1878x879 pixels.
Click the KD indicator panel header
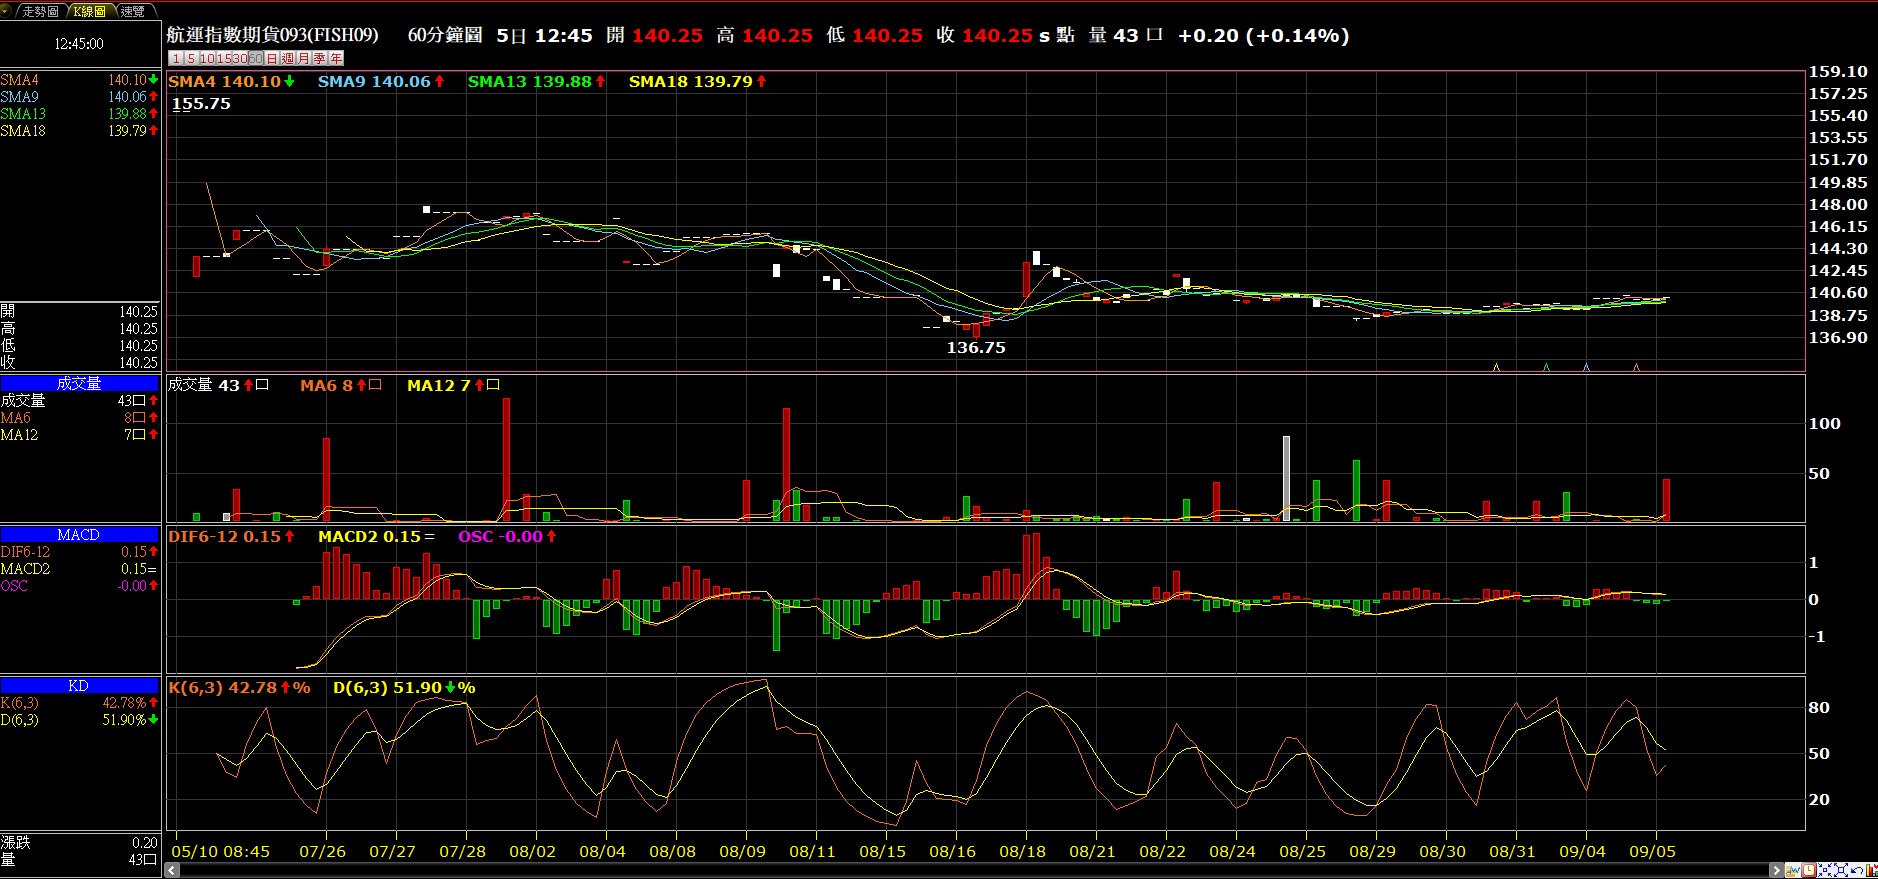(79, 685)
